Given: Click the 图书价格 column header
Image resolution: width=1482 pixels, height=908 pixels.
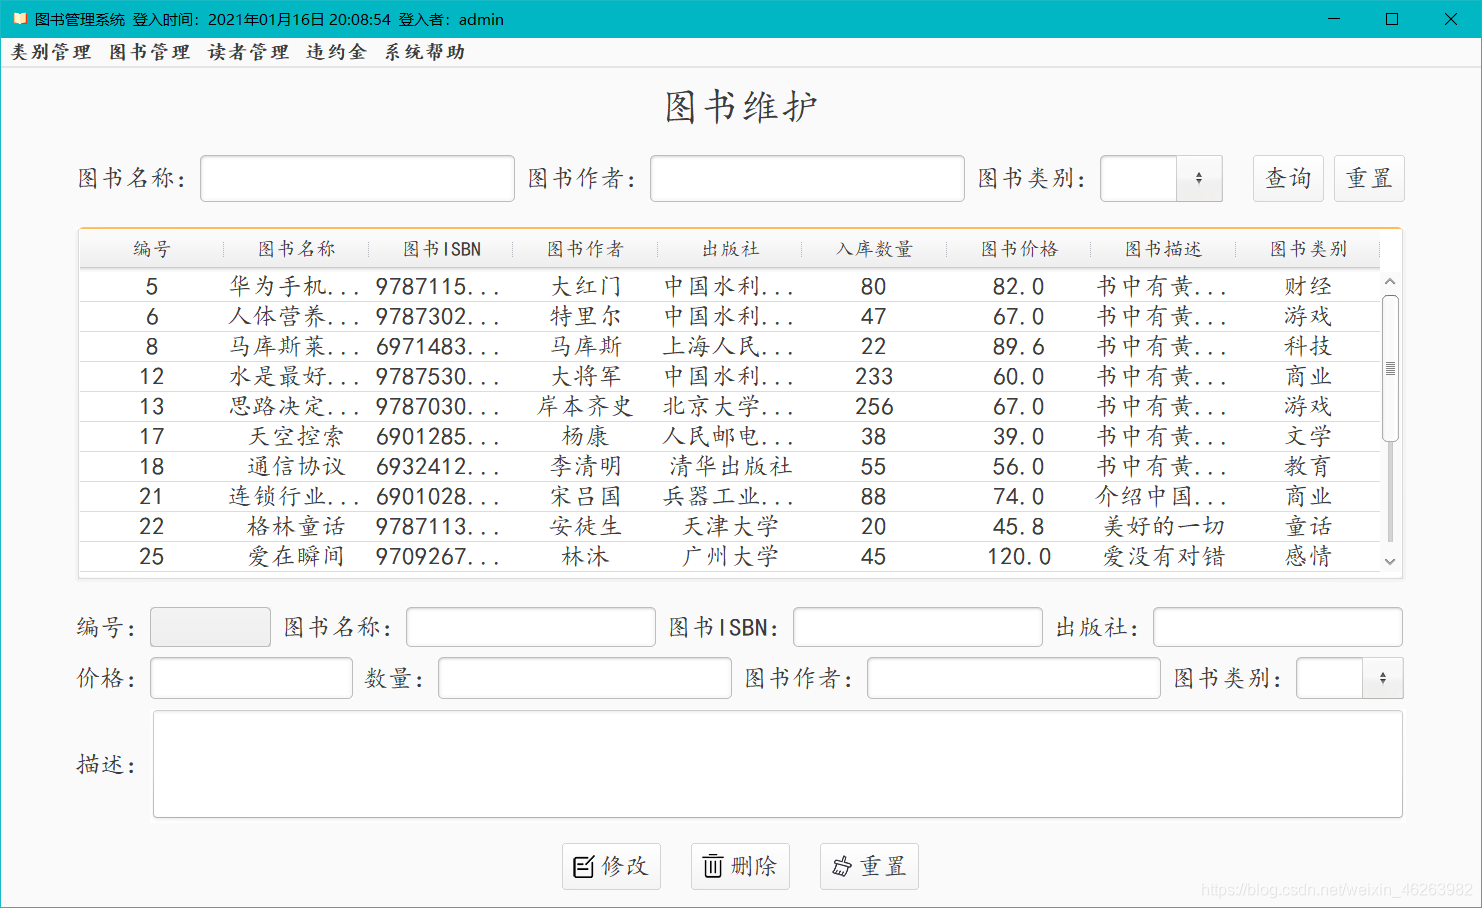Looking at the screenshot, I should [x=1019, y=249].
